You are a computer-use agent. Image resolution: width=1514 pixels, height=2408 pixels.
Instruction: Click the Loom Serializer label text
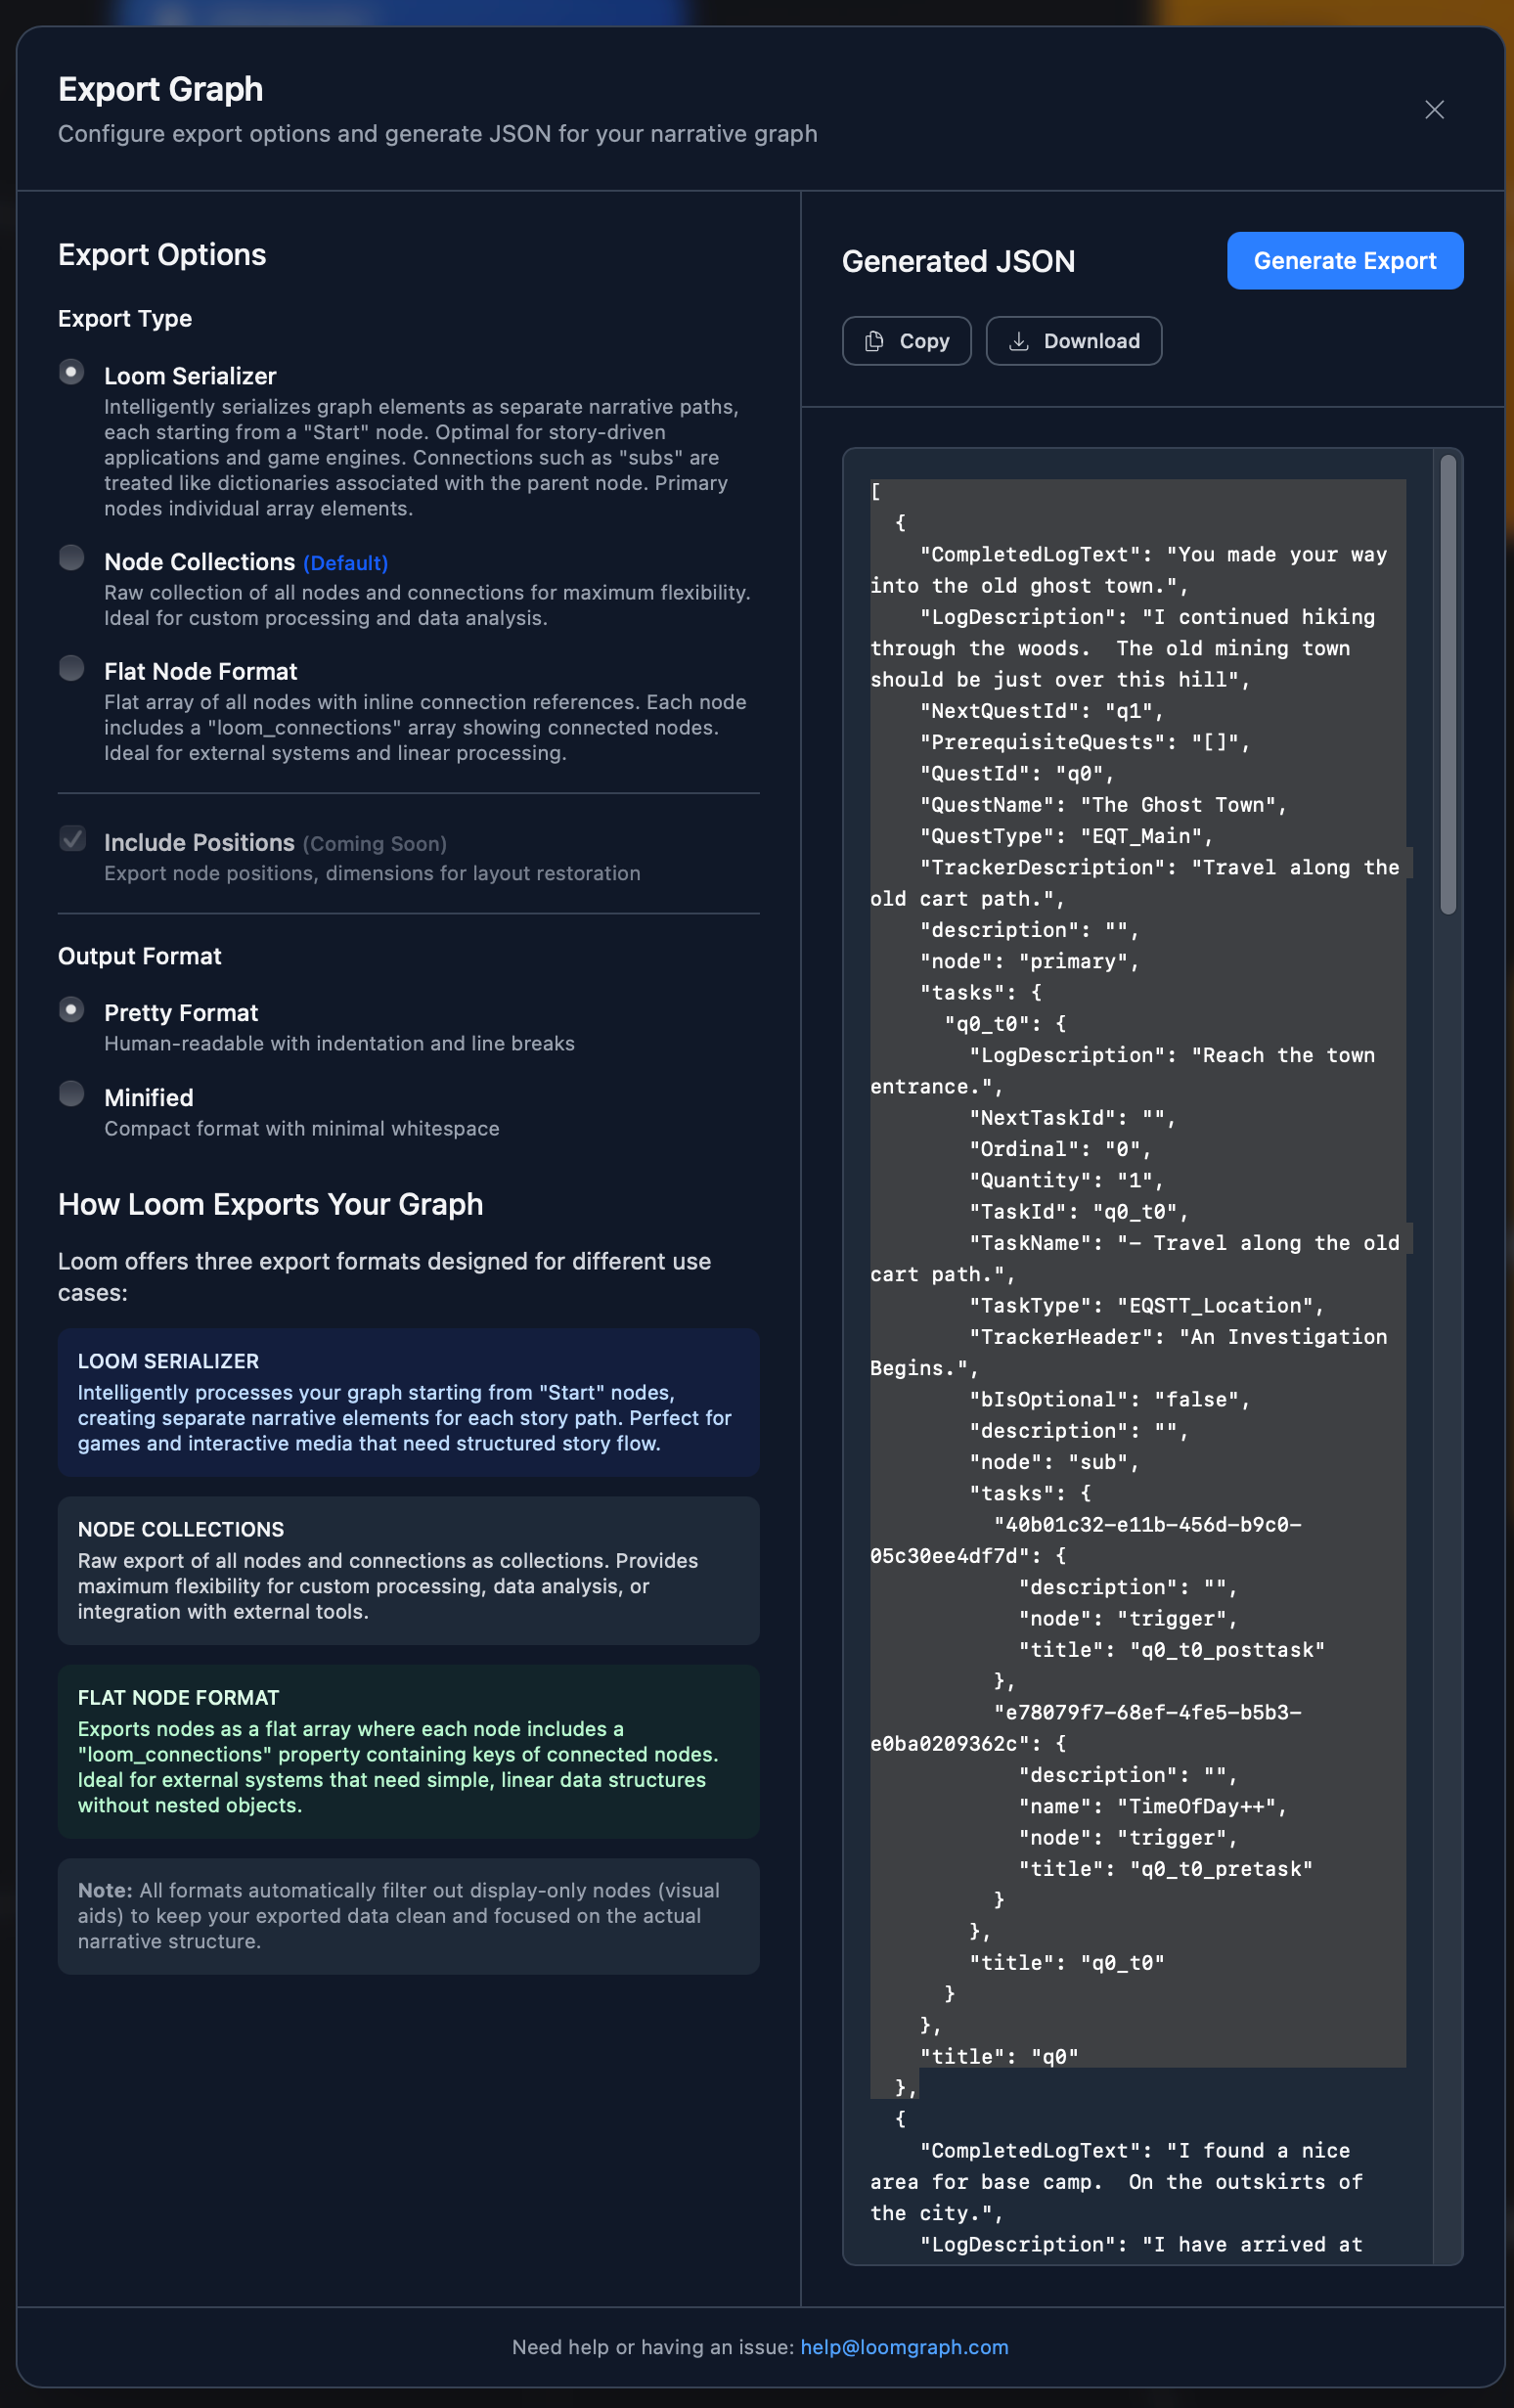pos(190,376)
